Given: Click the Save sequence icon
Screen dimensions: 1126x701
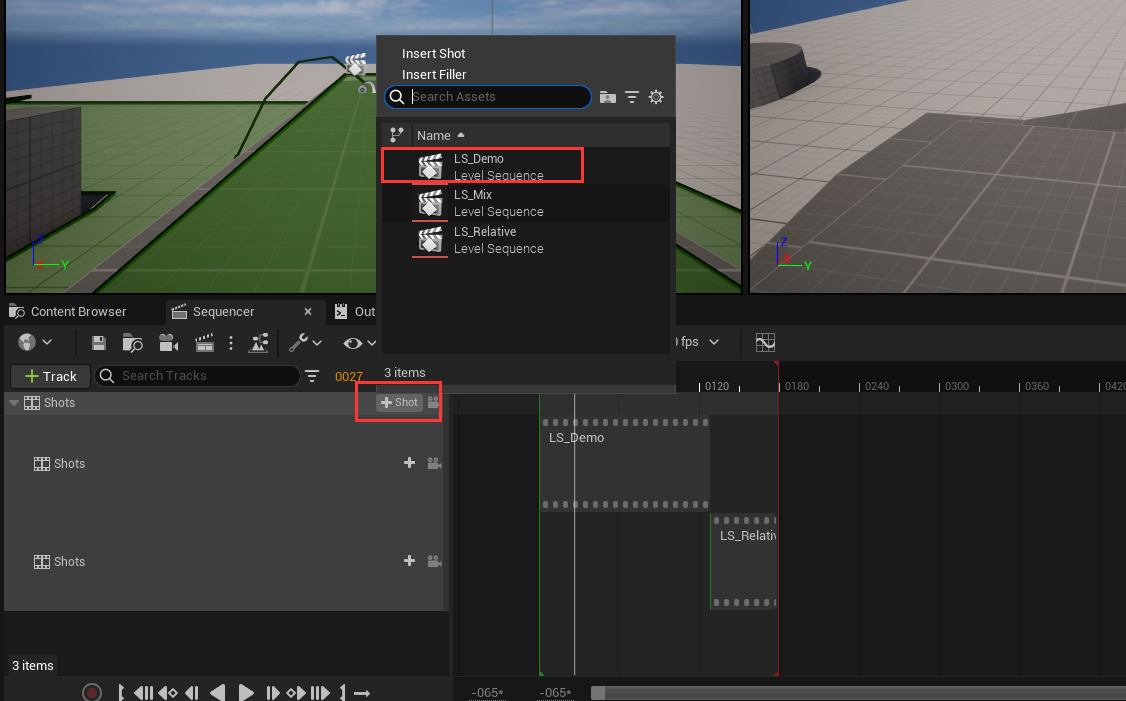Looking at the screenshot, I should tap(99, 343).
